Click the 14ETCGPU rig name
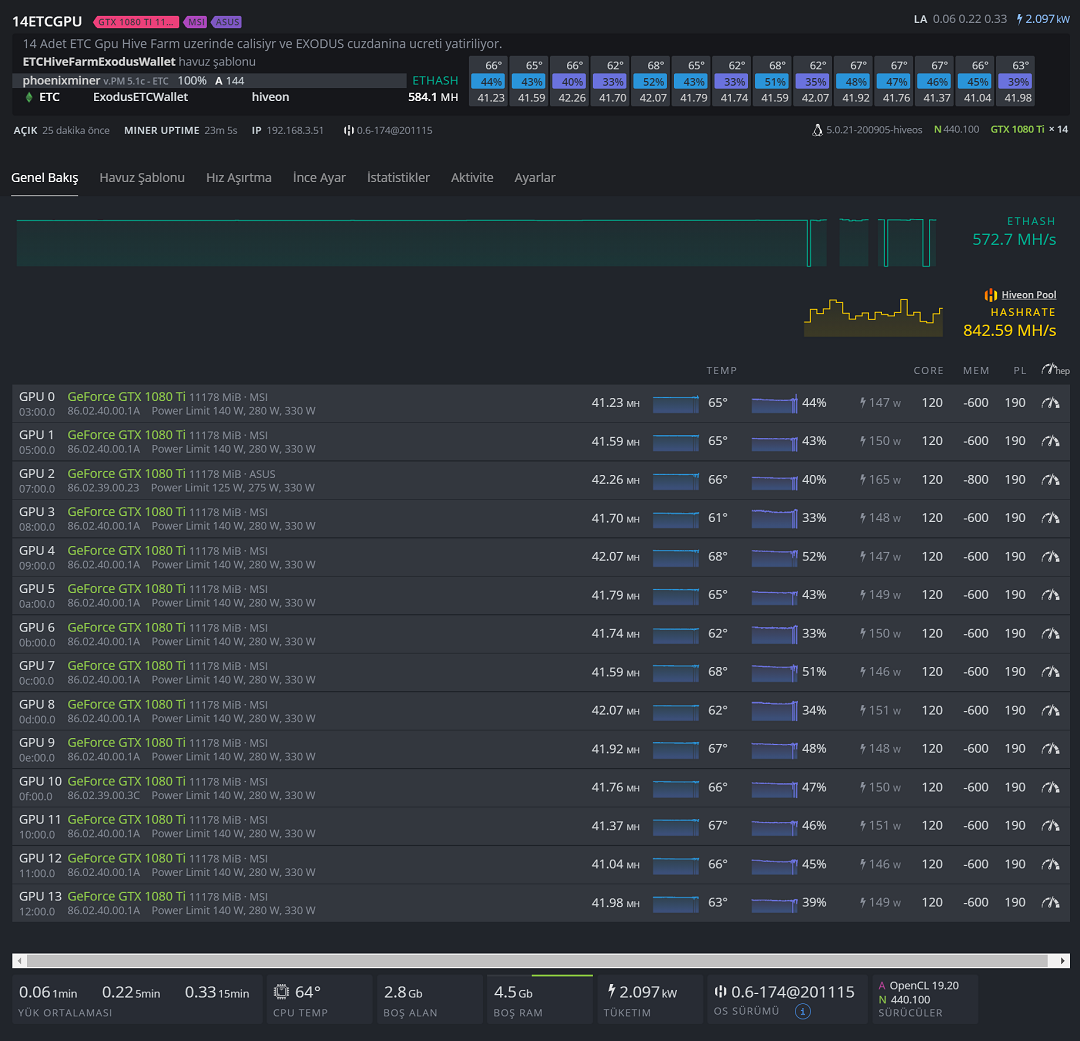Image resolution: width=1080 pixels, height=1041 pixels. click(x=47, y=21)
